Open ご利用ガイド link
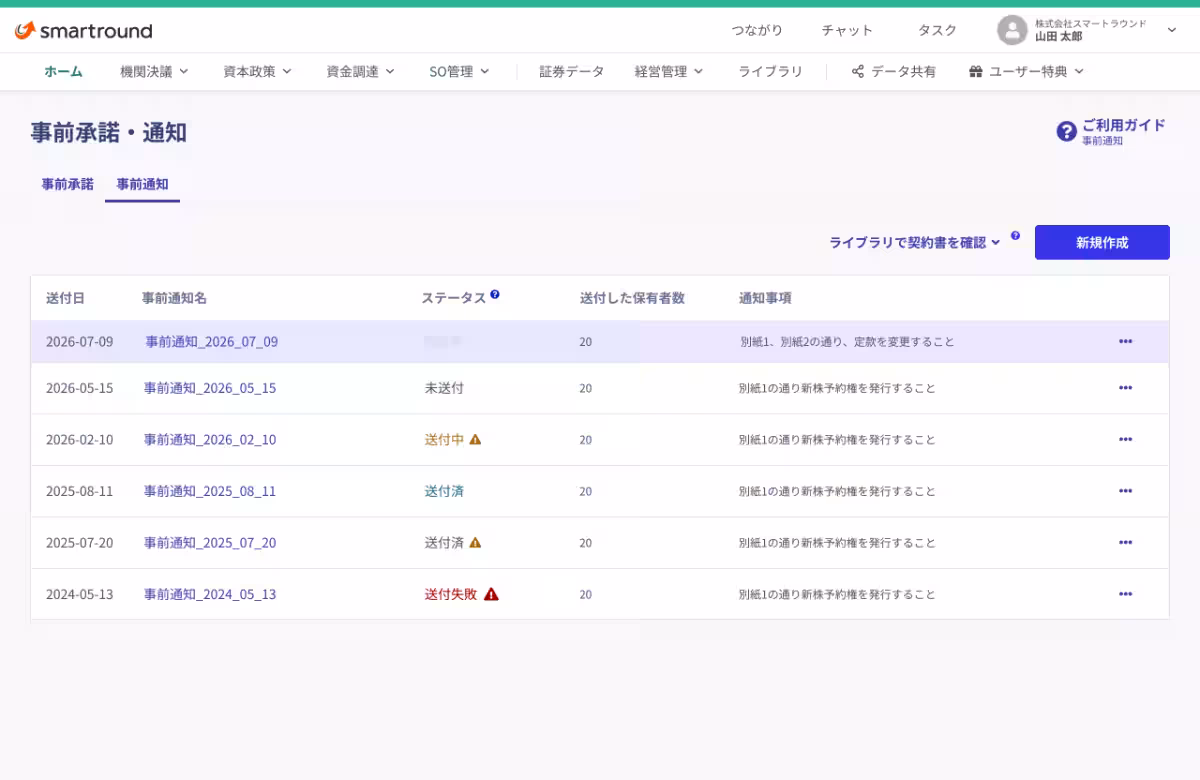 pos(1124,125)
